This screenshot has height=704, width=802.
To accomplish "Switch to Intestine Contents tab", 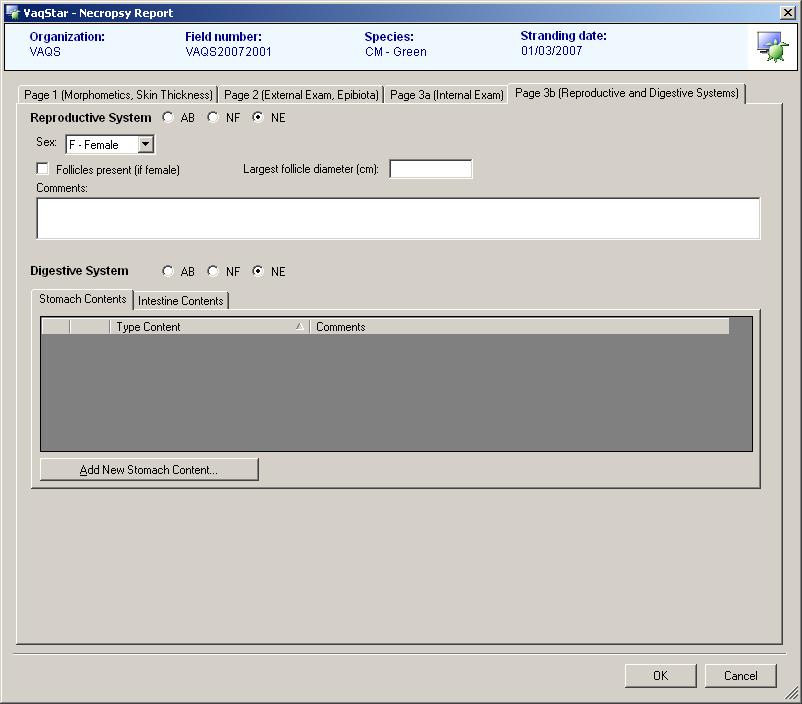I will click(x=181, y=301).
